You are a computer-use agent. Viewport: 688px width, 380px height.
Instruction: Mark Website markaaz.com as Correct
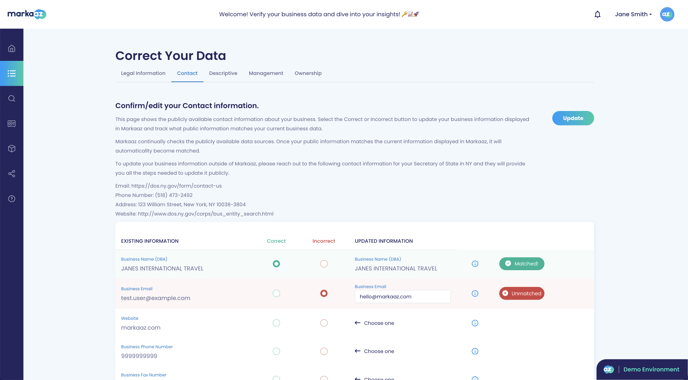(276, 323)
